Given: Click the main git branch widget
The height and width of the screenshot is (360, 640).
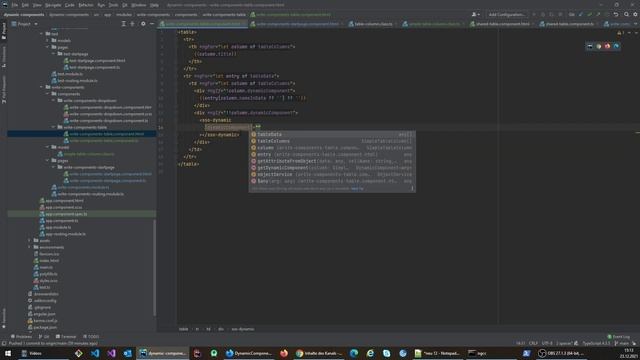Looking at the screenshot, I should click(x=622, y=344).
